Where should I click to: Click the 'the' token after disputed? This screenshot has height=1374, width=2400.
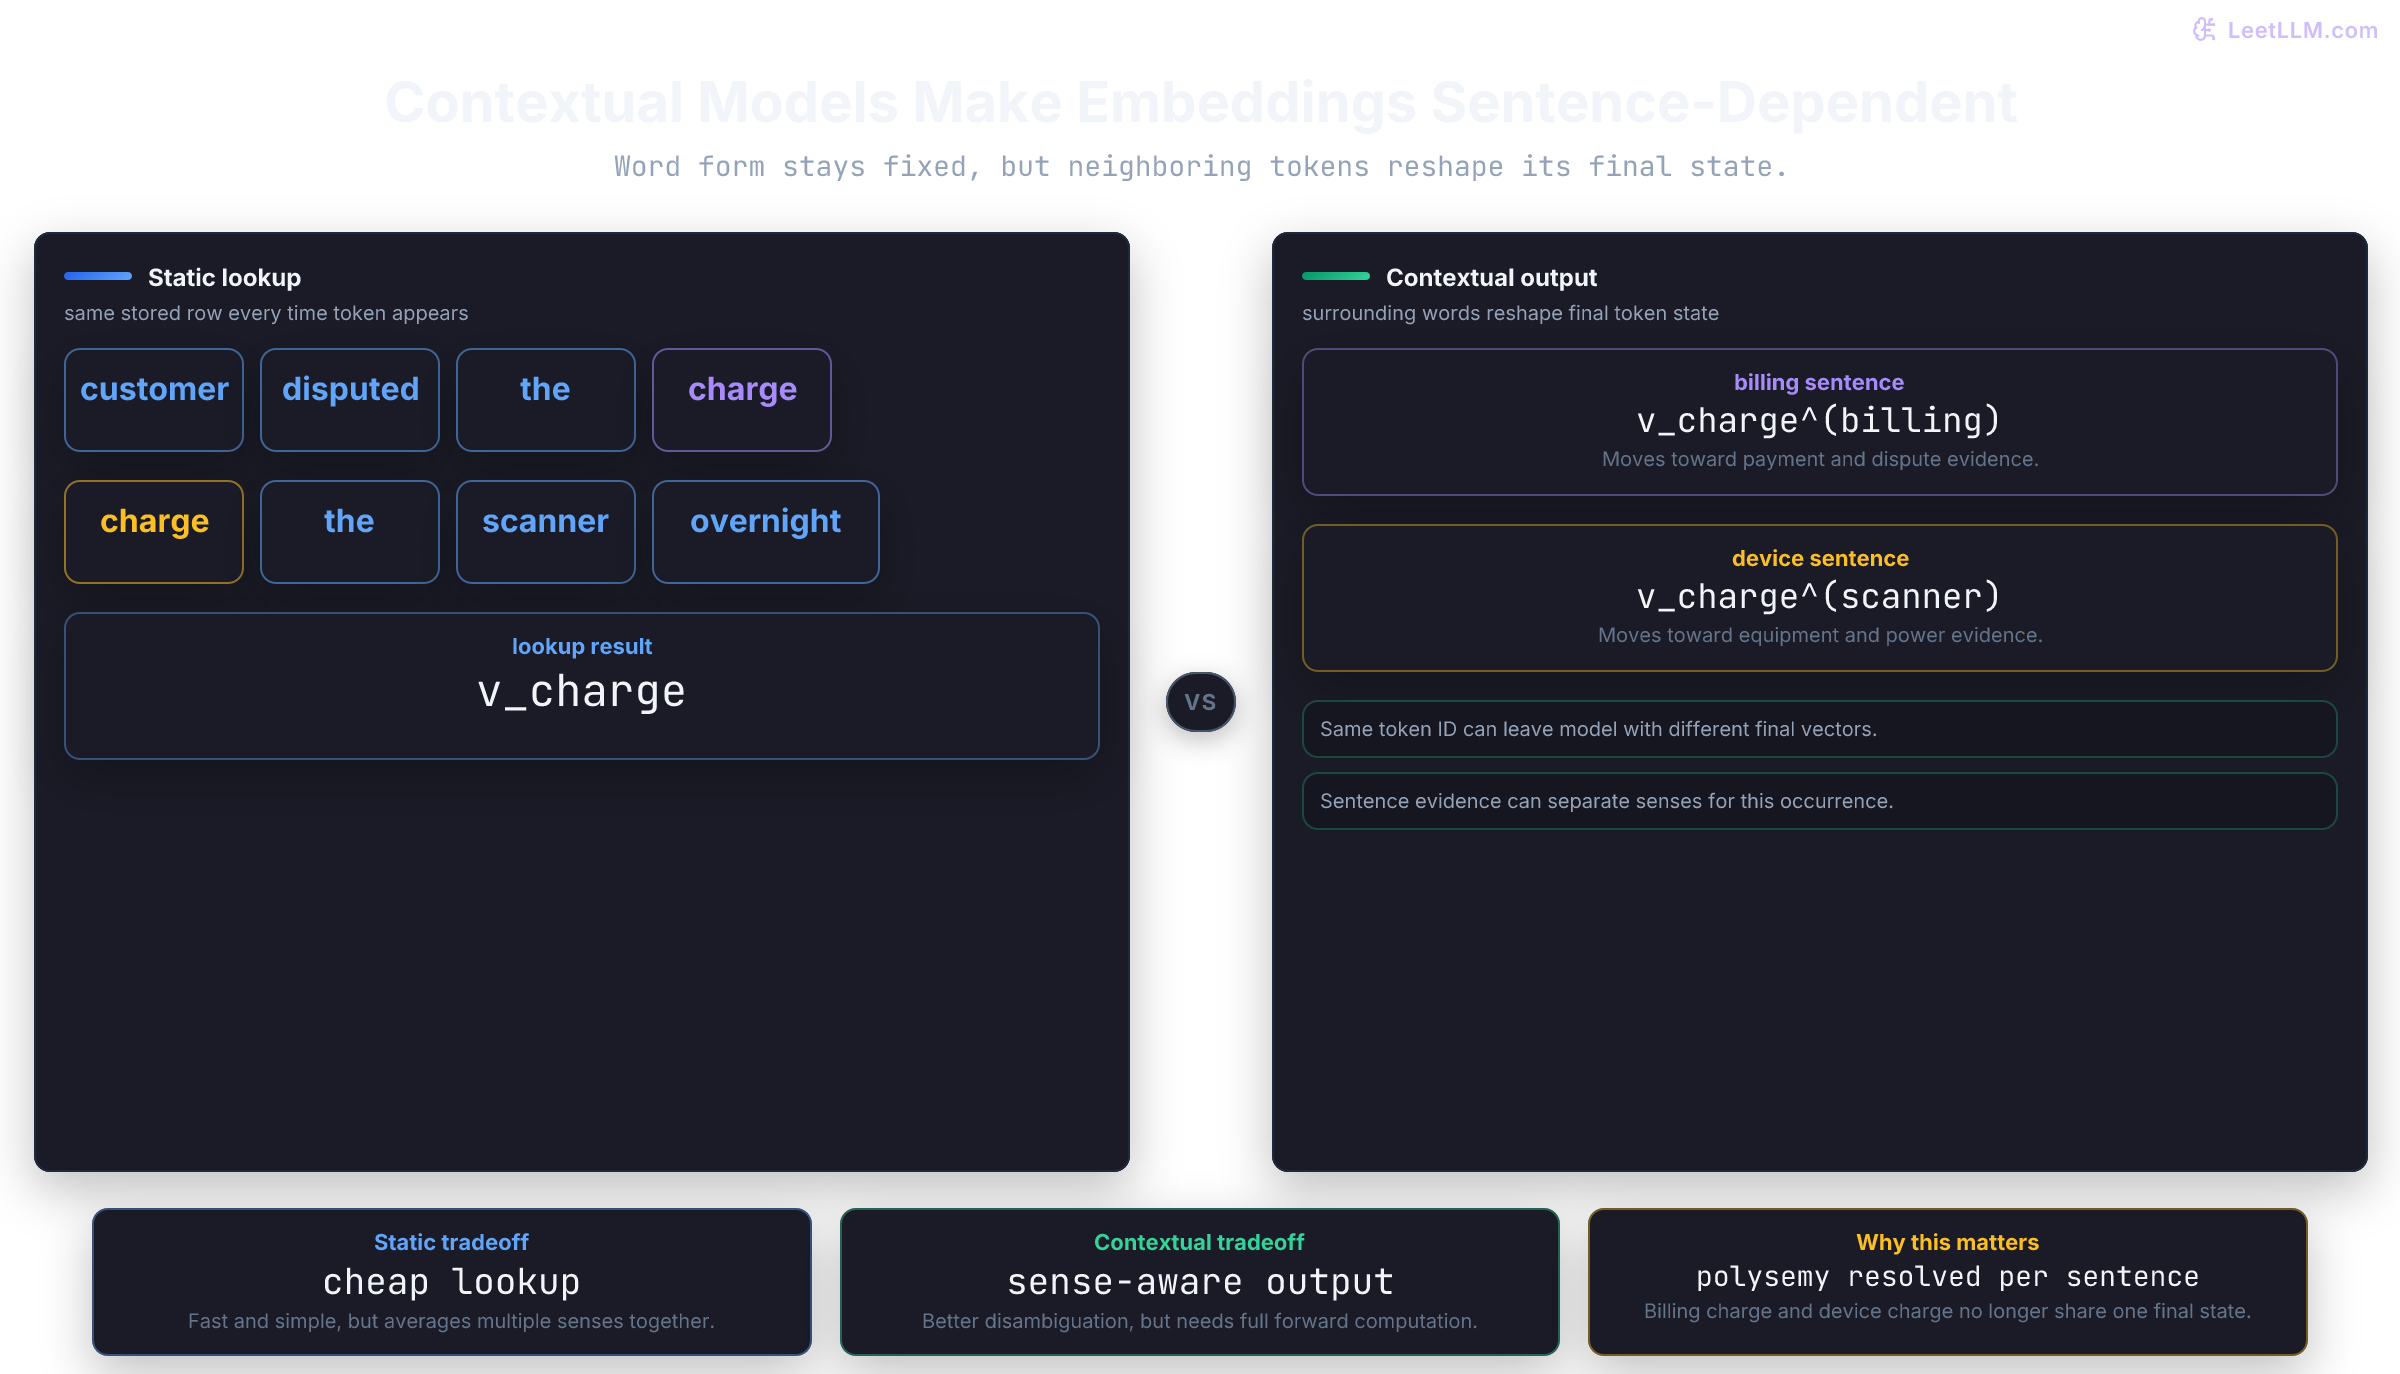pos(546,399)
